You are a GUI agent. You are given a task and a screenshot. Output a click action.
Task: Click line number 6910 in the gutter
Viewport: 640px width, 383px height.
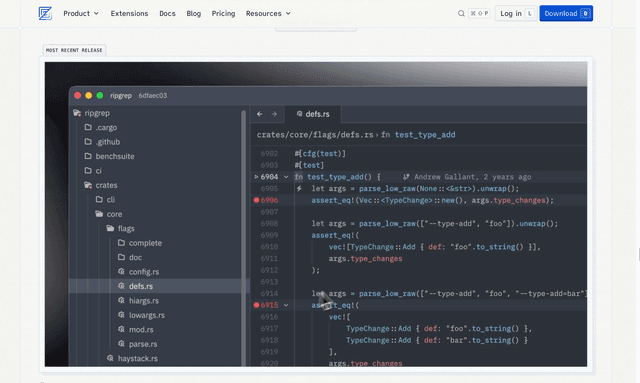pos(269,247)
